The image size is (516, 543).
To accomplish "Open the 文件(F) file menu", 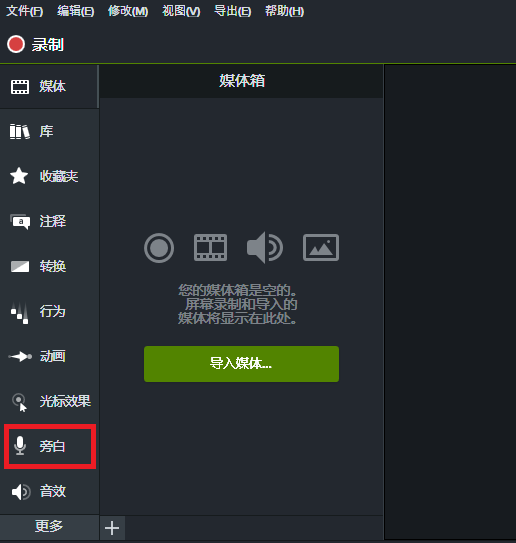I will pos(25,11).
